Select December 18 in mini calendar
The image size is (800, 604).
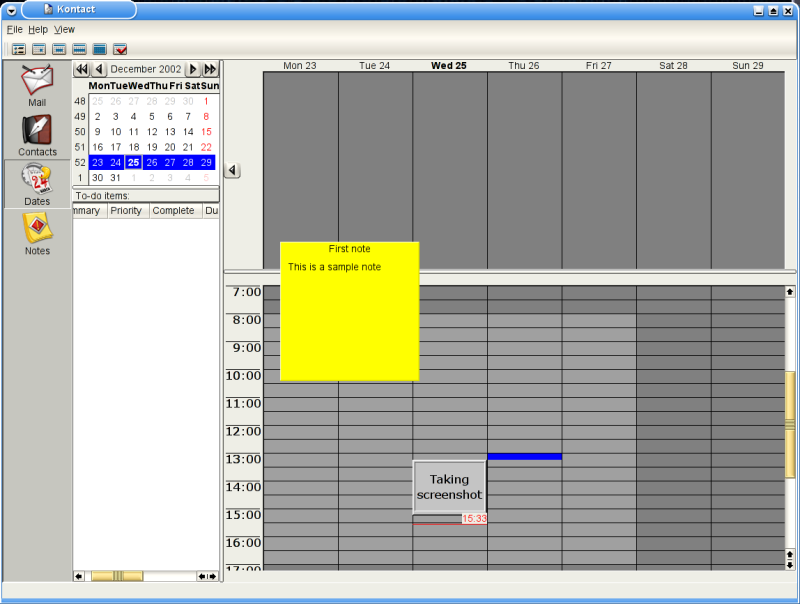(134, 147)
